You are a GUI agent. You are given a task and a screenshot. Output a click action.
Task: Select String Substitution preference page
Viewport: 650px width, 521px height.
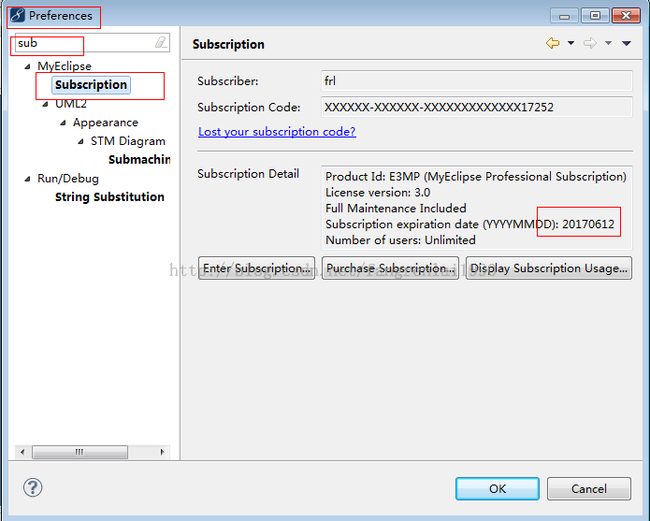pos(109,197)
